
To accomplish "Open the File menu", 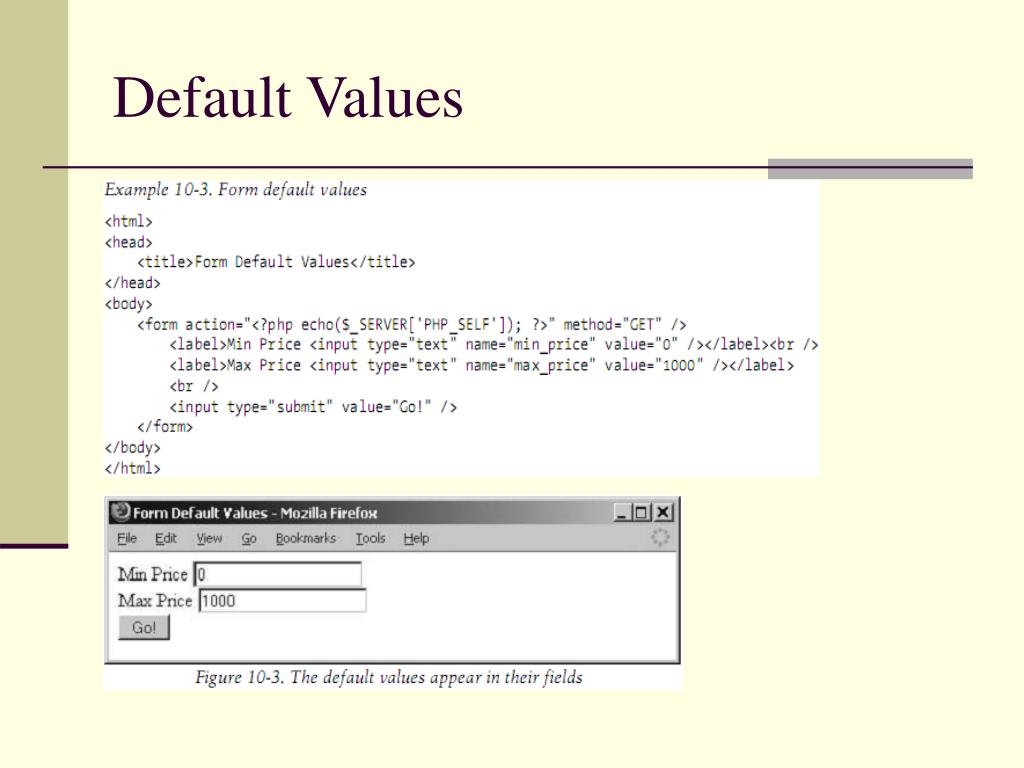I will (x=127, y=539).
